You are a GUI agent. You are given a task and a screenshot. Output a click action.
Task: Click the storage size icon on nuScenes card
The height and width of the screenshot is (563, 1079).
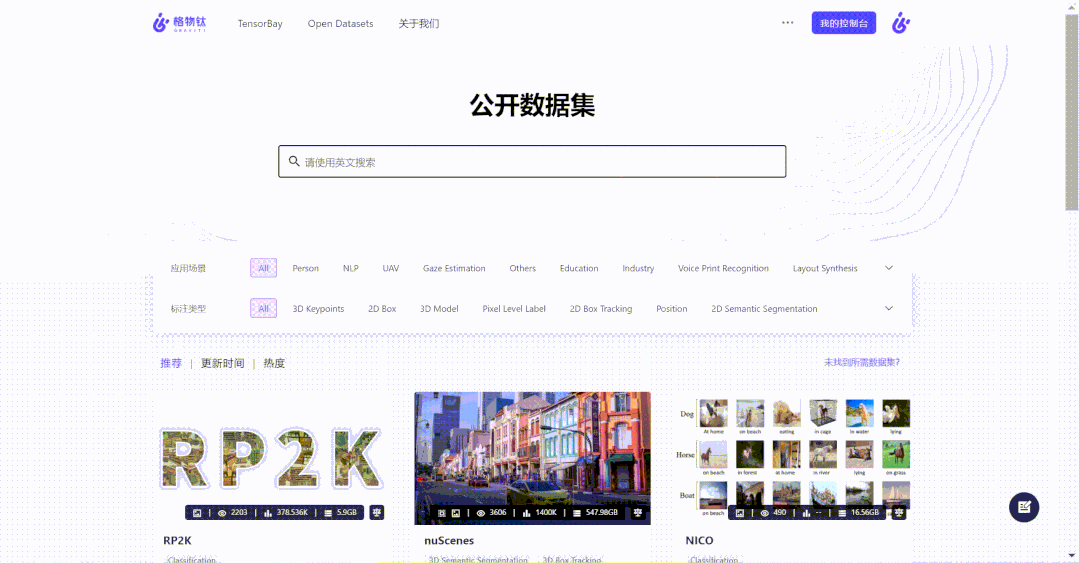click(577, 513)
